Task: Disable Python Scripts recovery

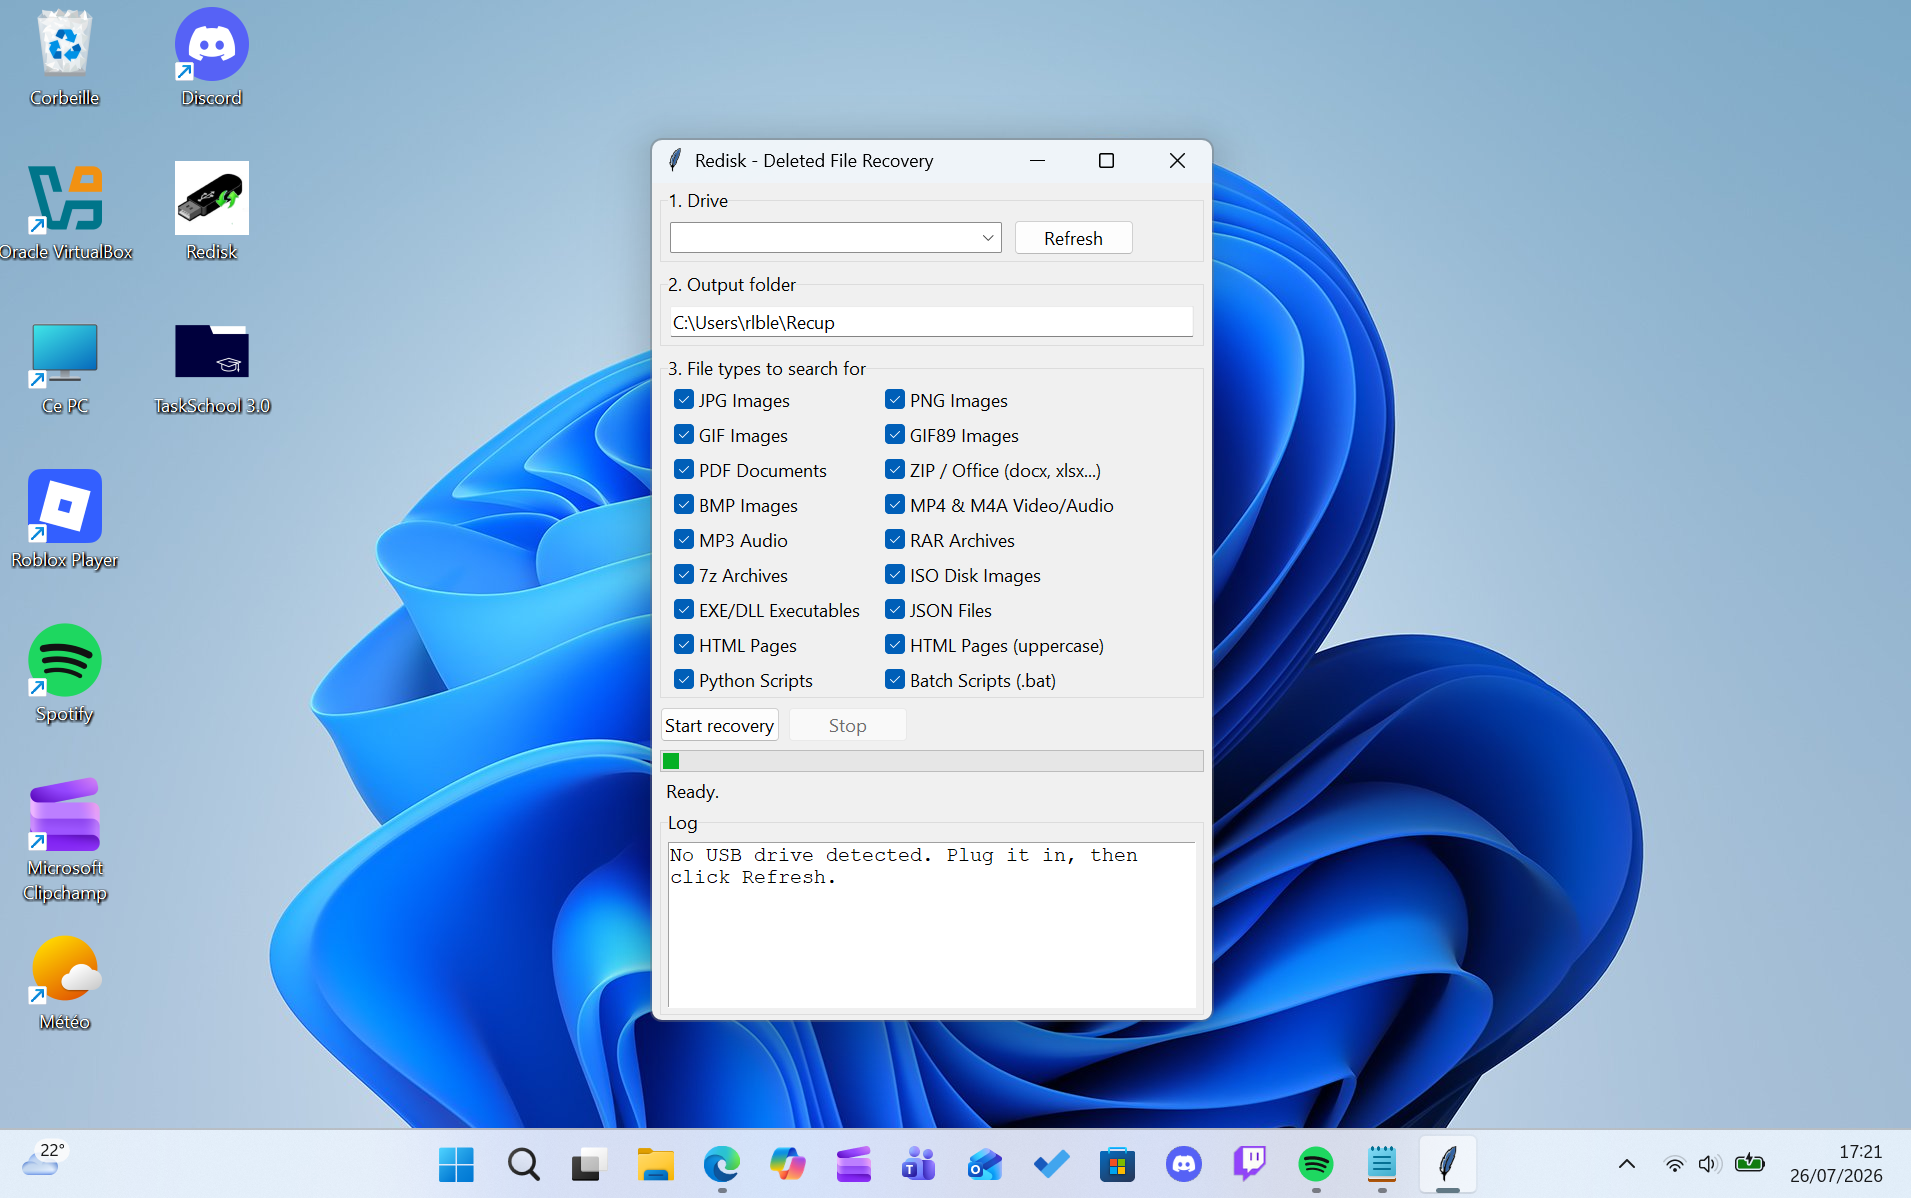Action: (x=684, y=680)
